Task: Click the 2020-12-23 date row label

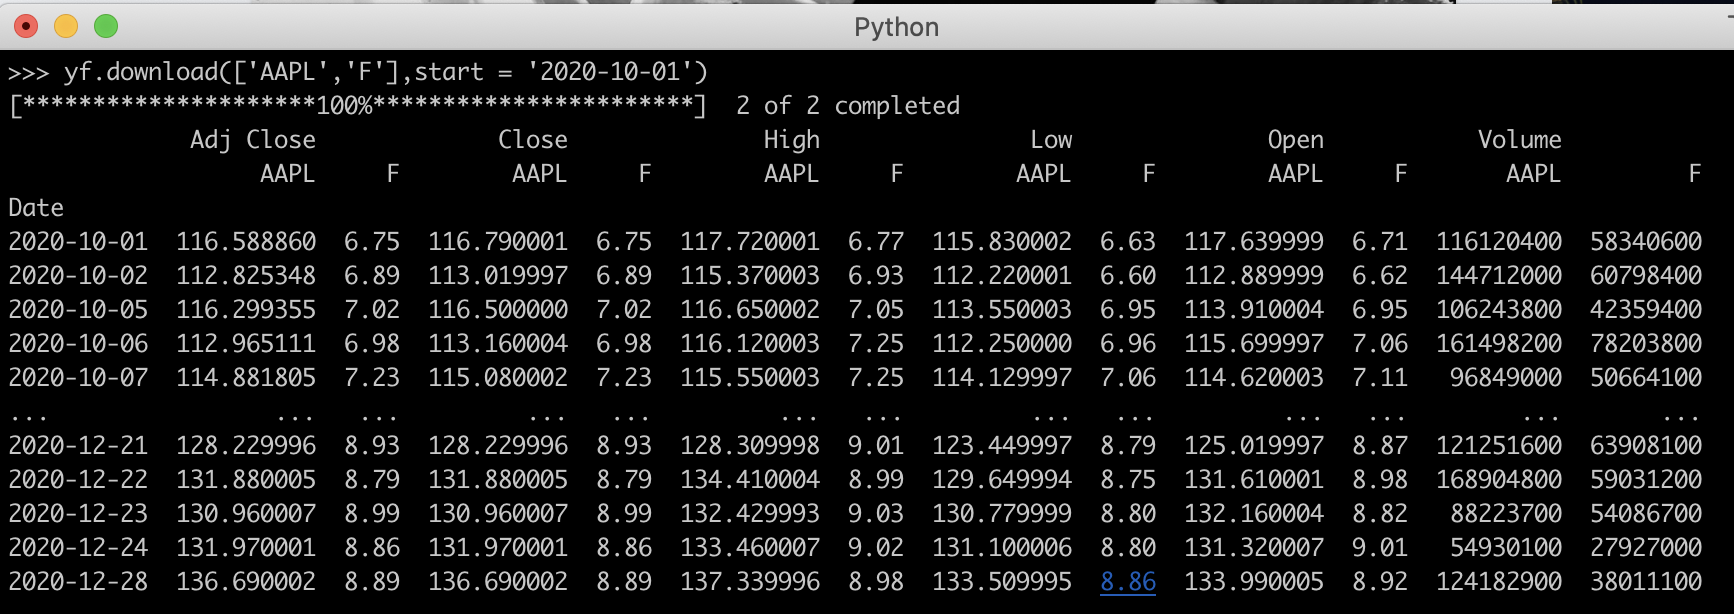Action: [78, 514]
